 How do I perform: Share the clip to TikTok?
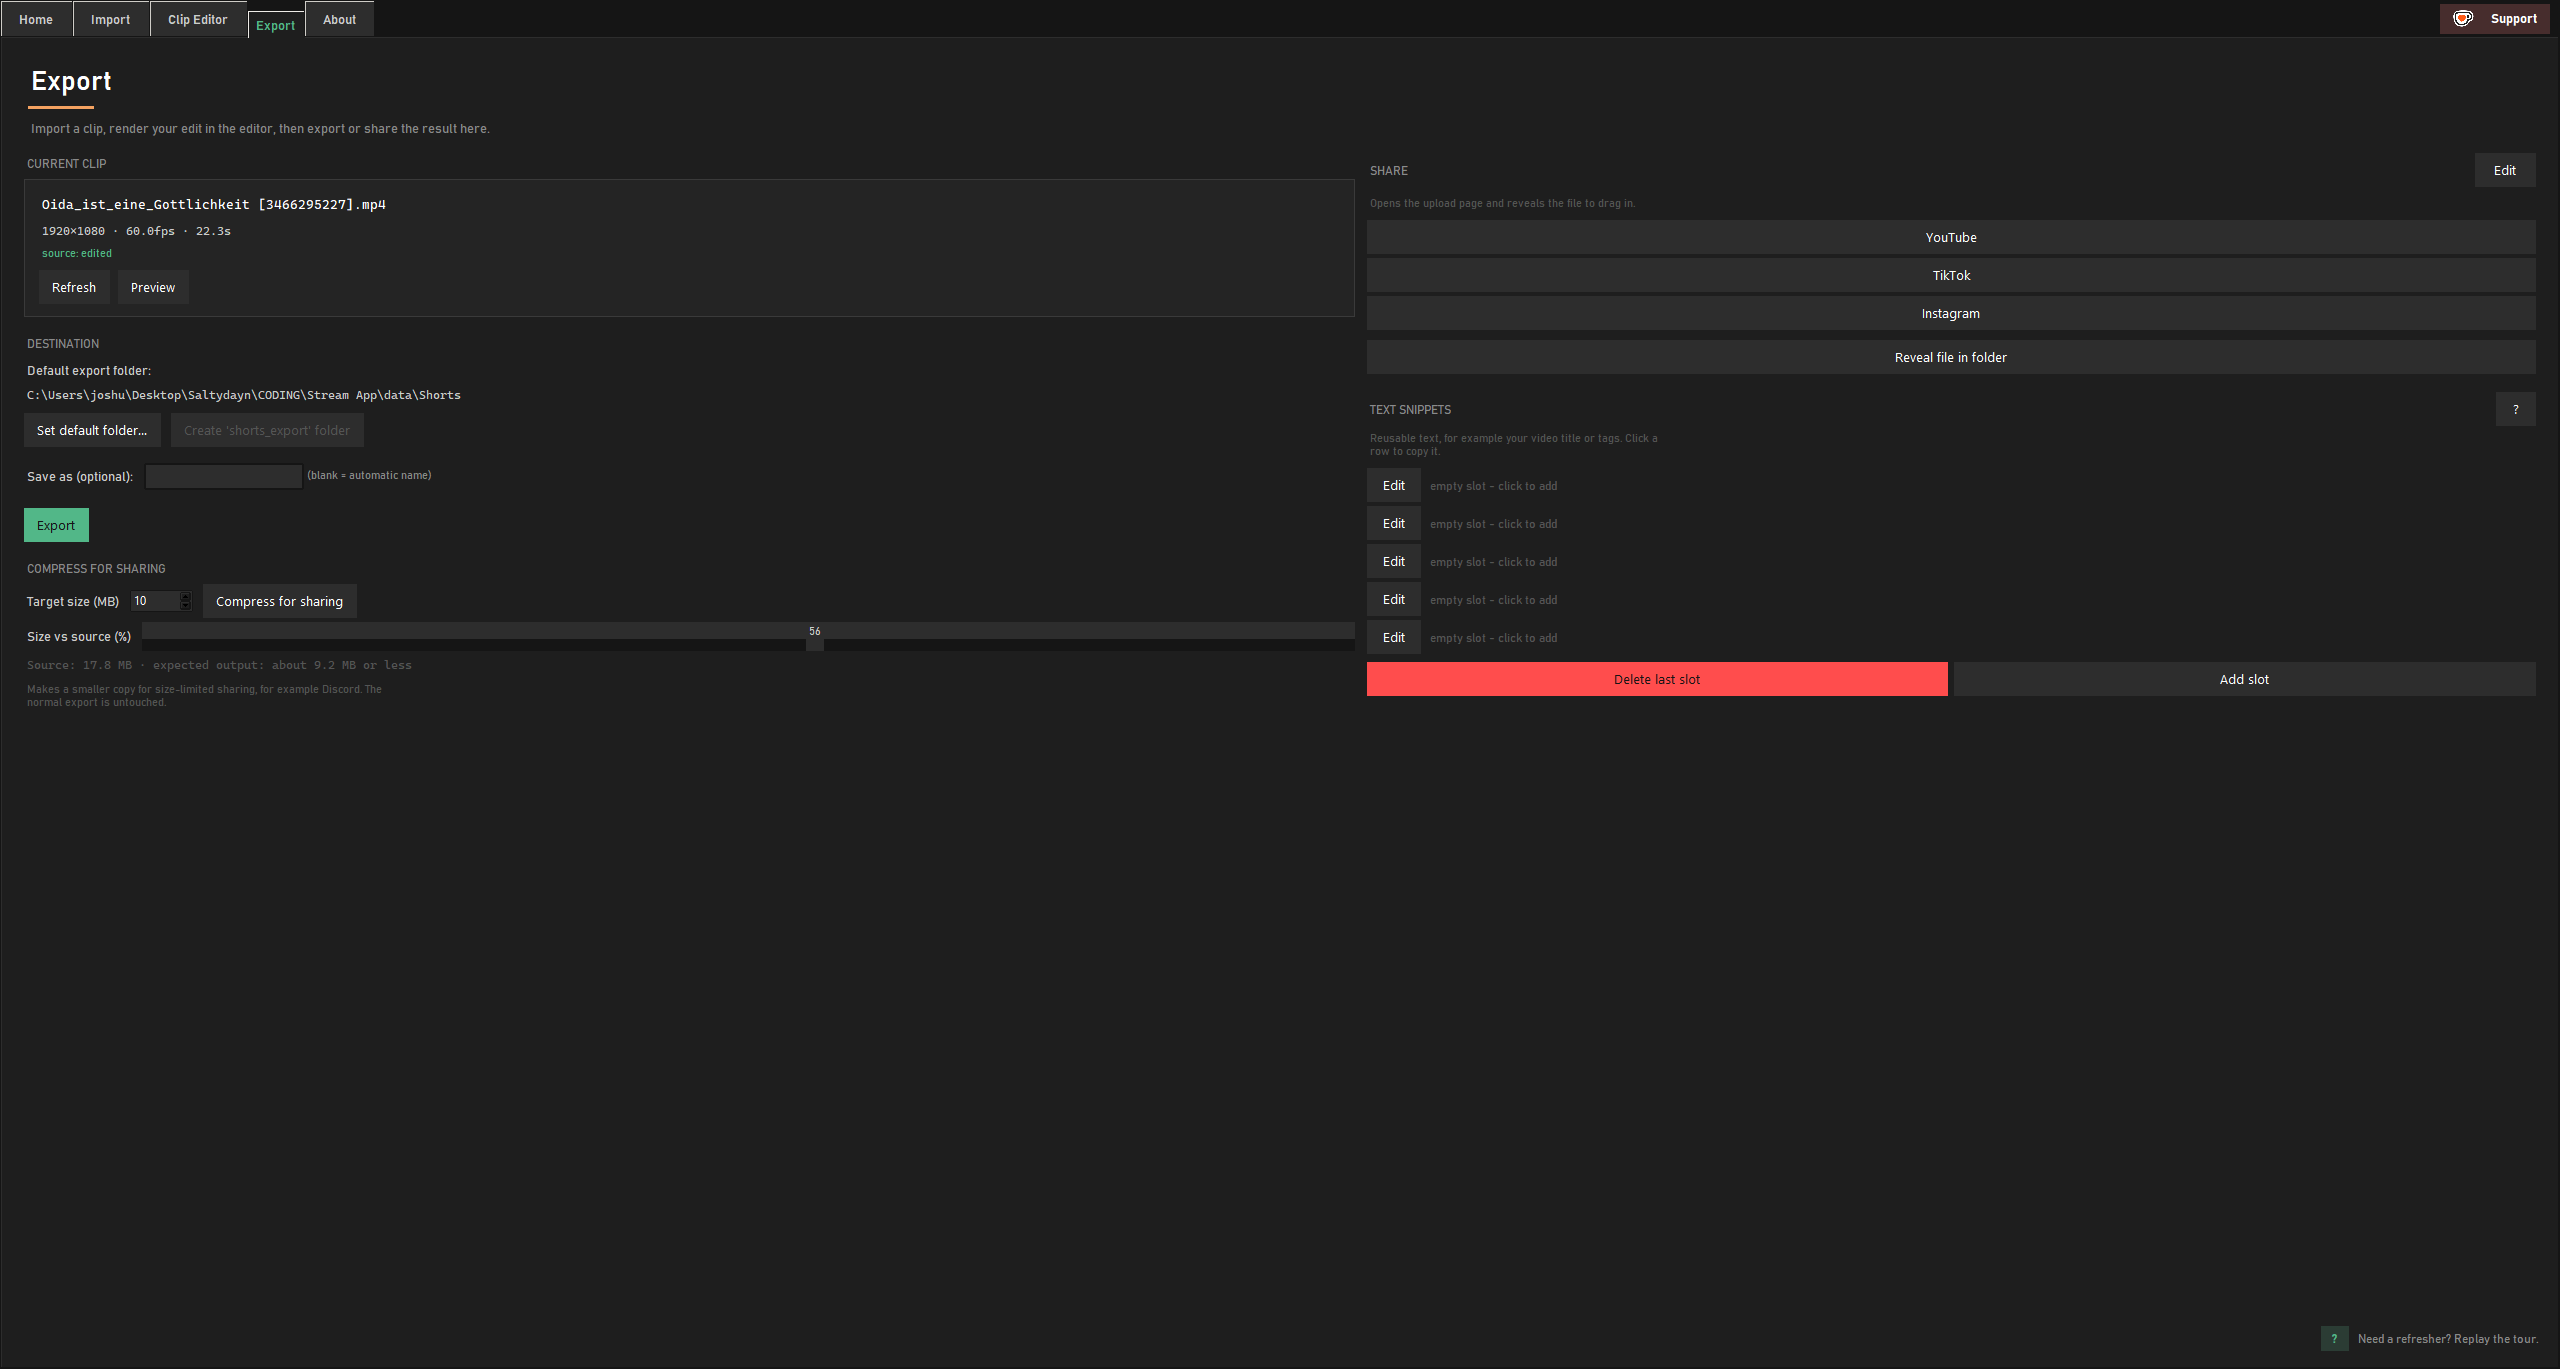1951,275
